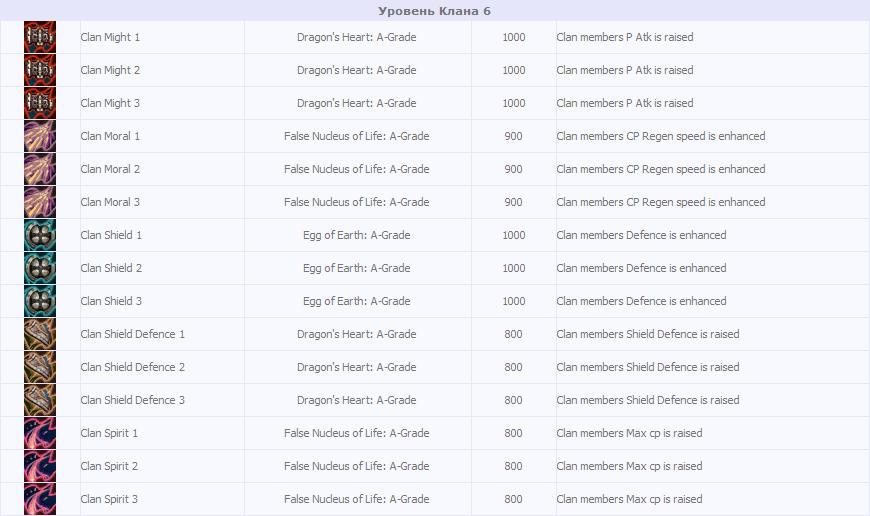Image resolution: width=870 pixels, height=516 pixels.
Task: Click the 900 cost in Clan Moral 1 row
Action: coord(513,136)
